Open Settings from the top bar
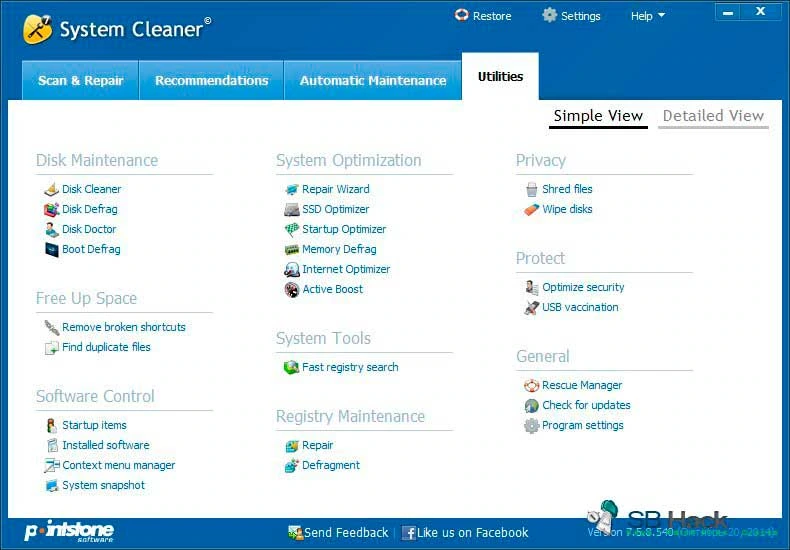This screenshot has width=790, height=550. click(571, 16)
